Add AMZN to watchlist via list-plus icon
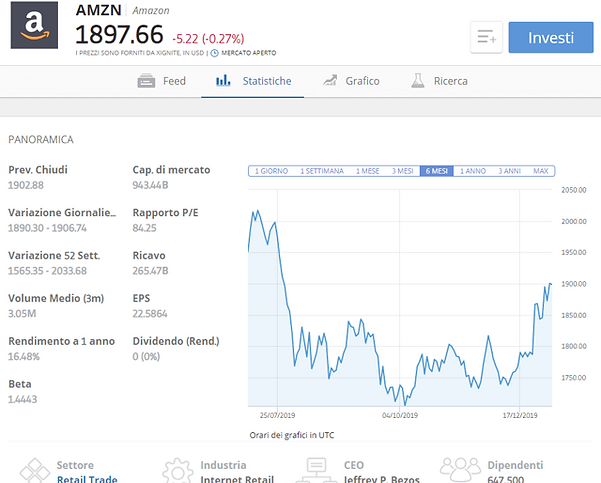 [x=486, y=37]
